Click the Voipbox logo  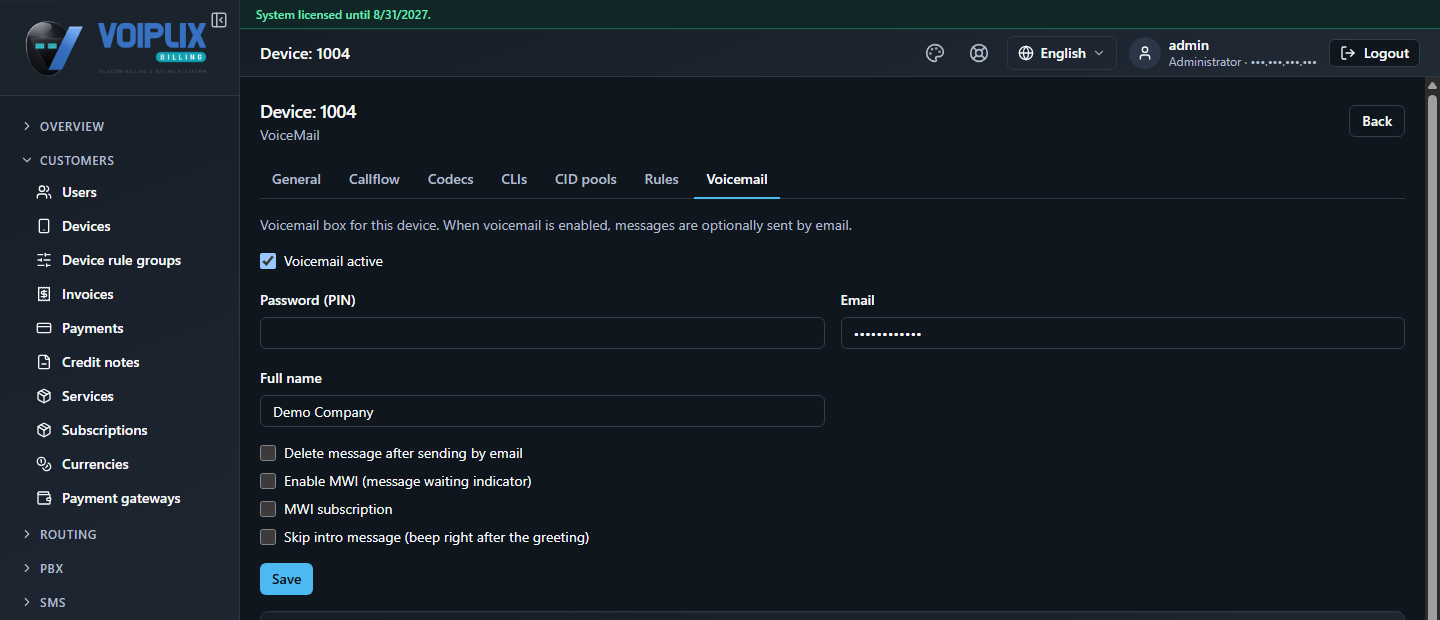tap(115, 47)
